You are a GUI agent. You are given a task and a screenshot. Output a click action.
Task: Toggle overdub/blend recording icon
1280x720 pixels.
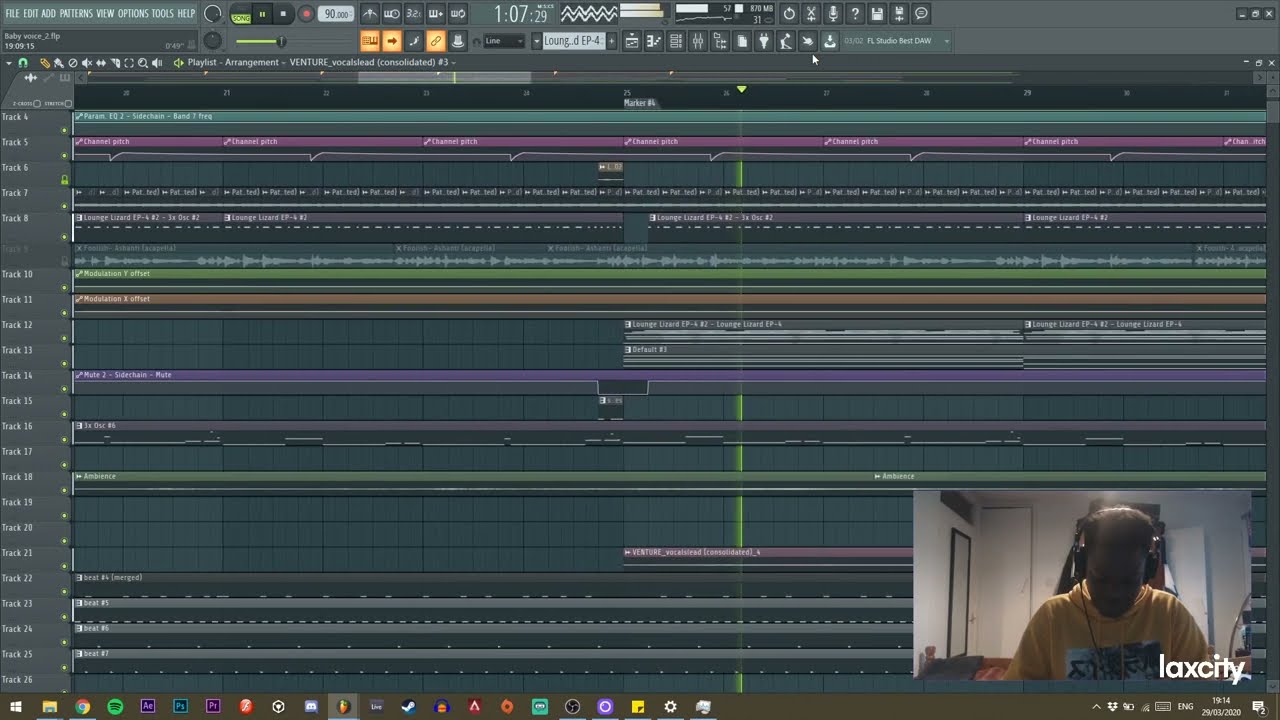click(x=435, y=14)
